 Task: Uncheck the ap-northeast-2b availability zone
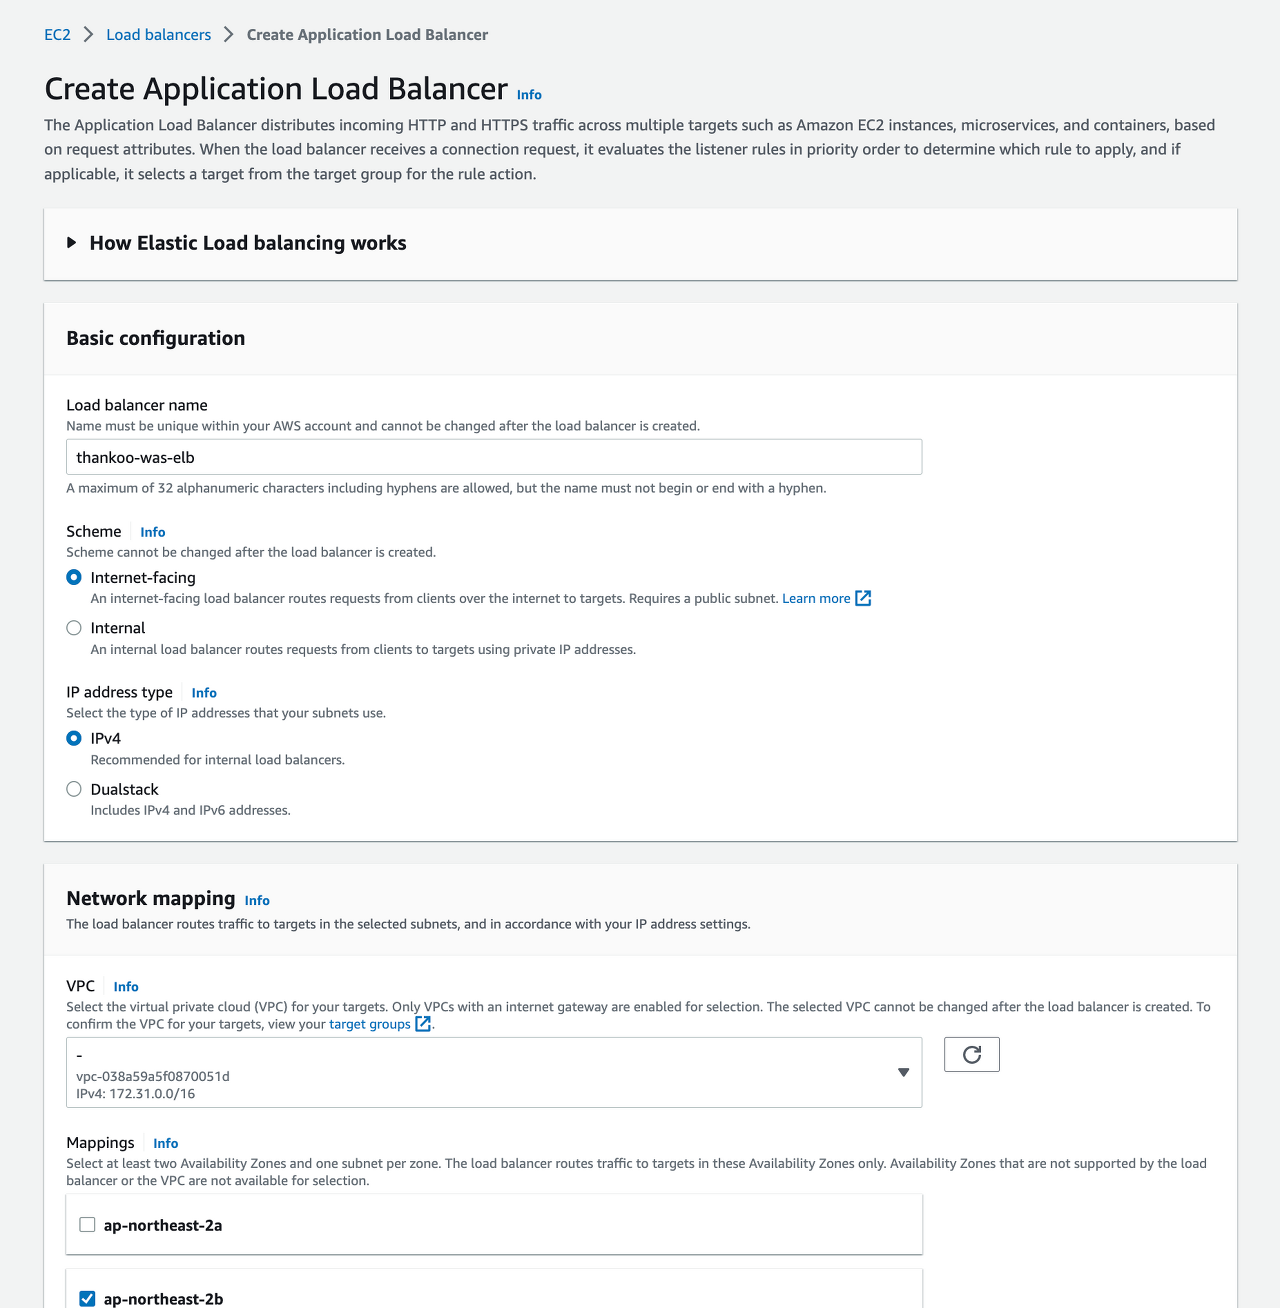(x=87, y=1299)
